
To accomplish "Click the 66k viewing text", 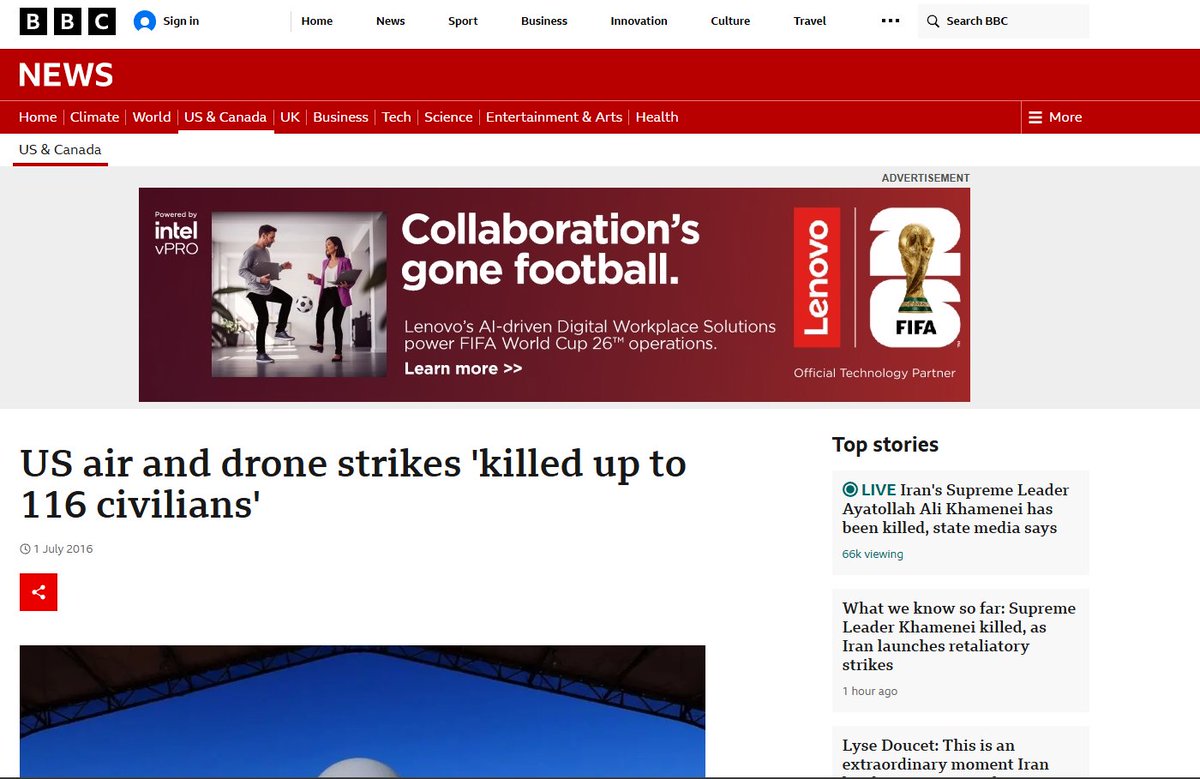I will (872, 554).
